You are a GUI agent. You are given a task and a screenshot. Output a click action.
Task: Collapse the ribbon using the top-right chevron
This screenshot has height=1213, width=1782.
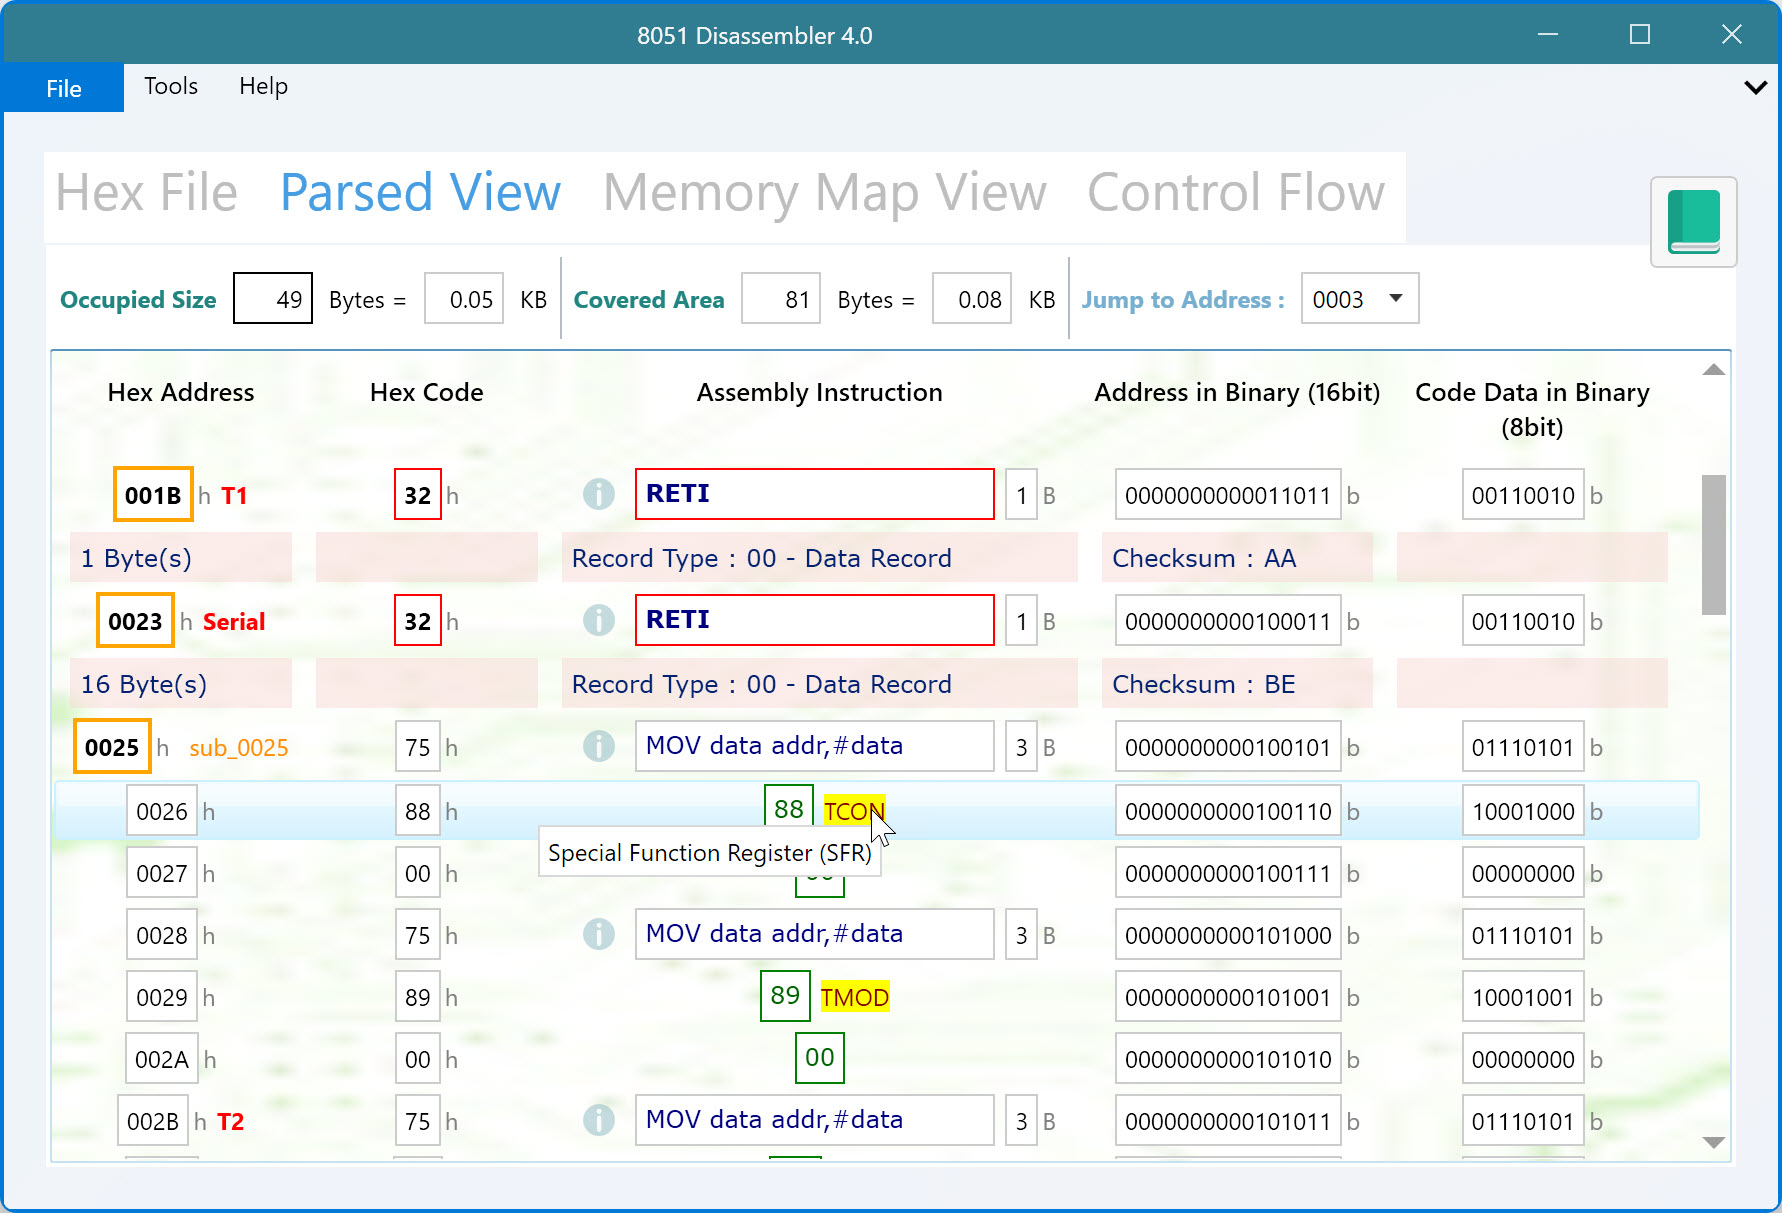pos(1755,87)
